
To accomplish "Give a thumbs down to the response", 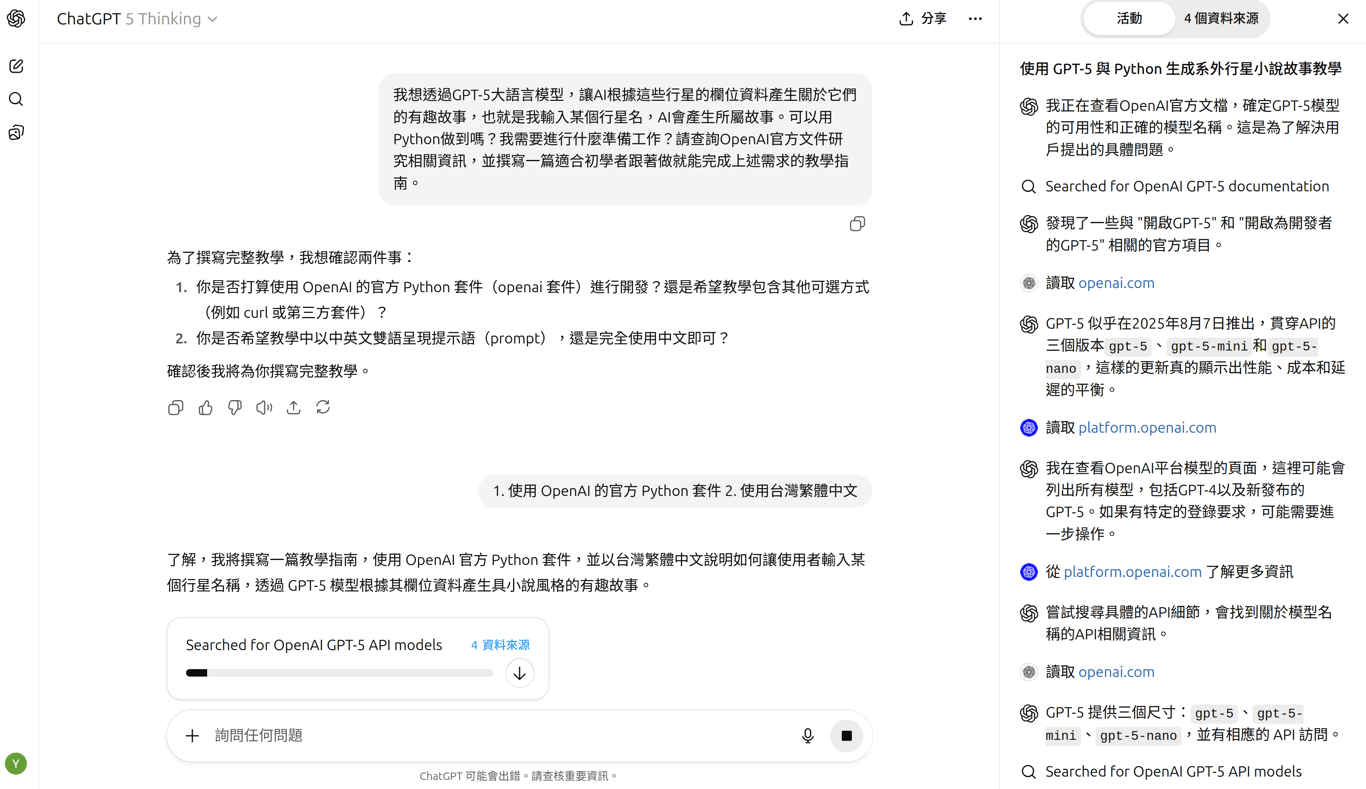I will pos(235,408).
